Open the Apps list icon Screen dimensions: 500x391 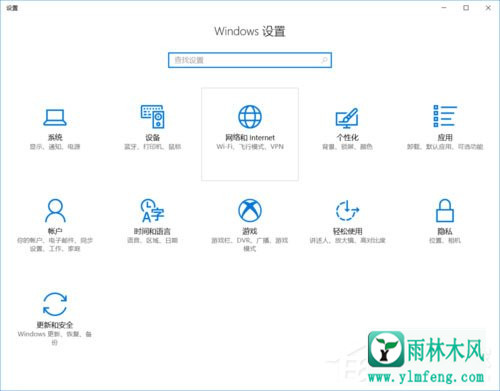pos(445,116)
